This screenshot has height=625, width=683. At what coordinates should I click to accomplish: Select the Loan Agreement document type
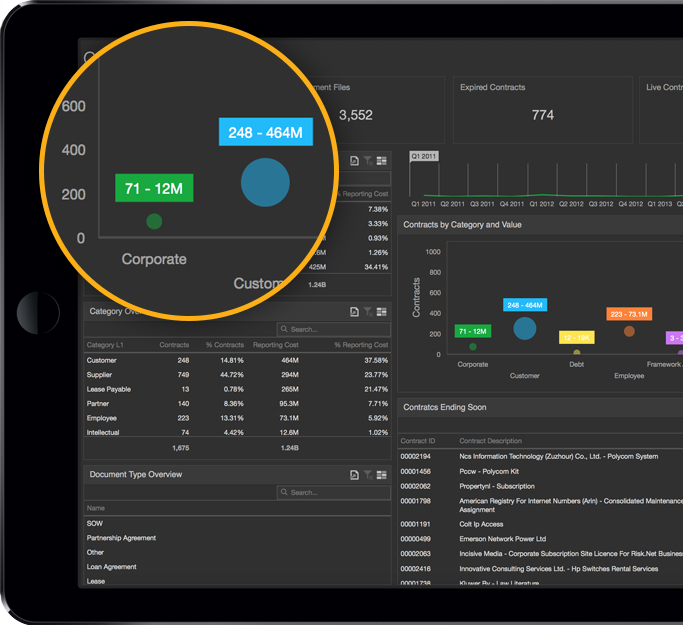[x=237, y=567]
